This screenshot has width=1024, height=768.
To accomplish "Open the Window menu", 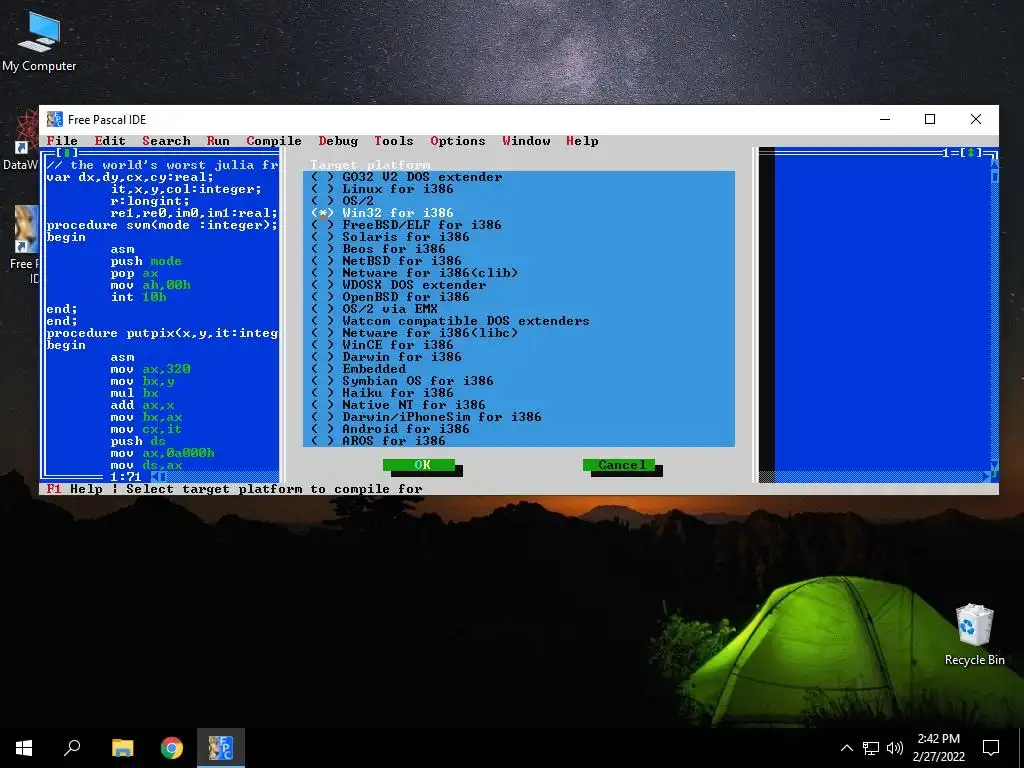I will [526, 141].
